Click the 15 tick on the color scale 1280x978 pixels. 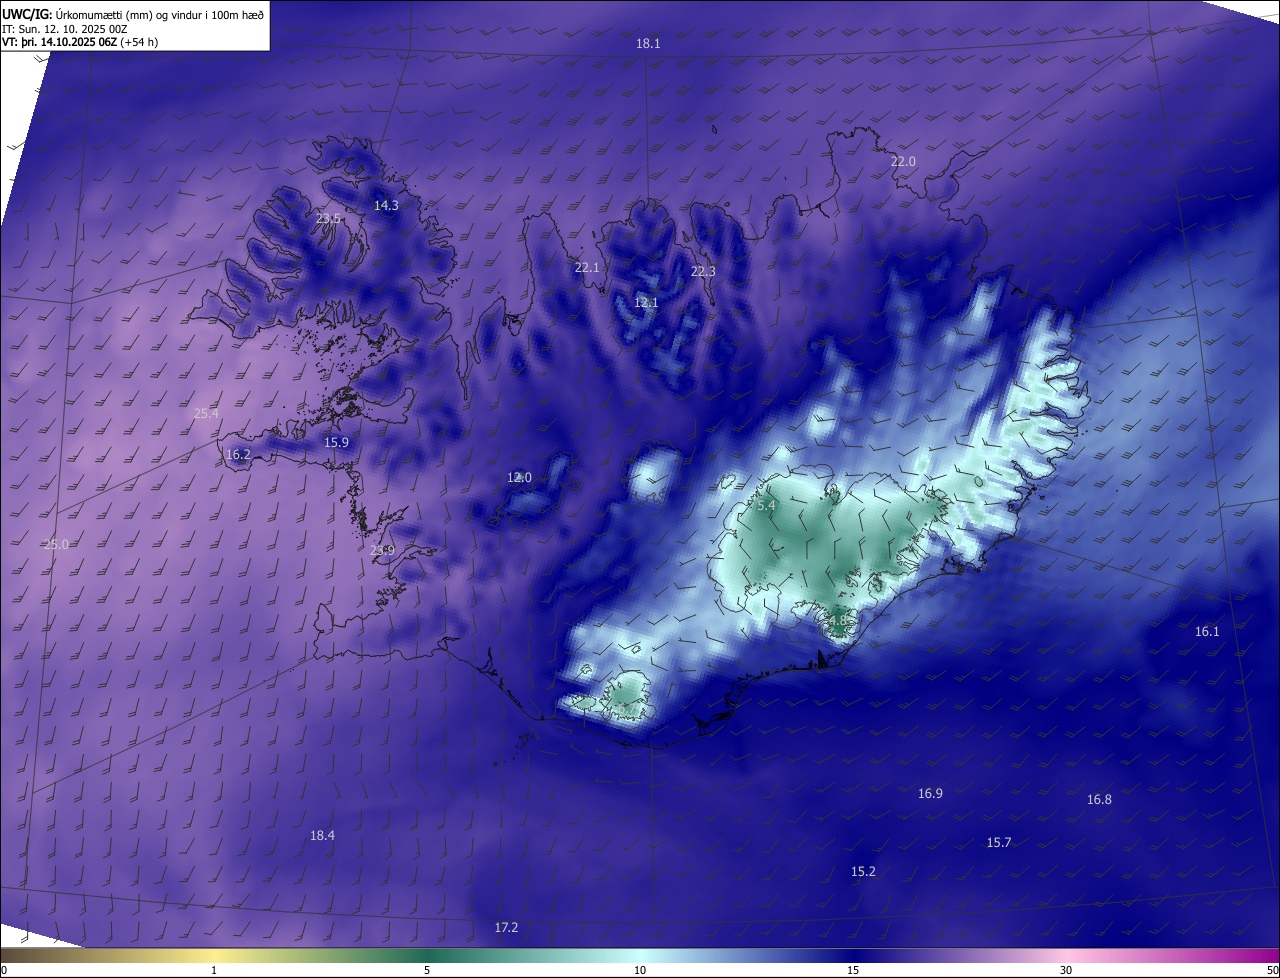pos(853,970)
